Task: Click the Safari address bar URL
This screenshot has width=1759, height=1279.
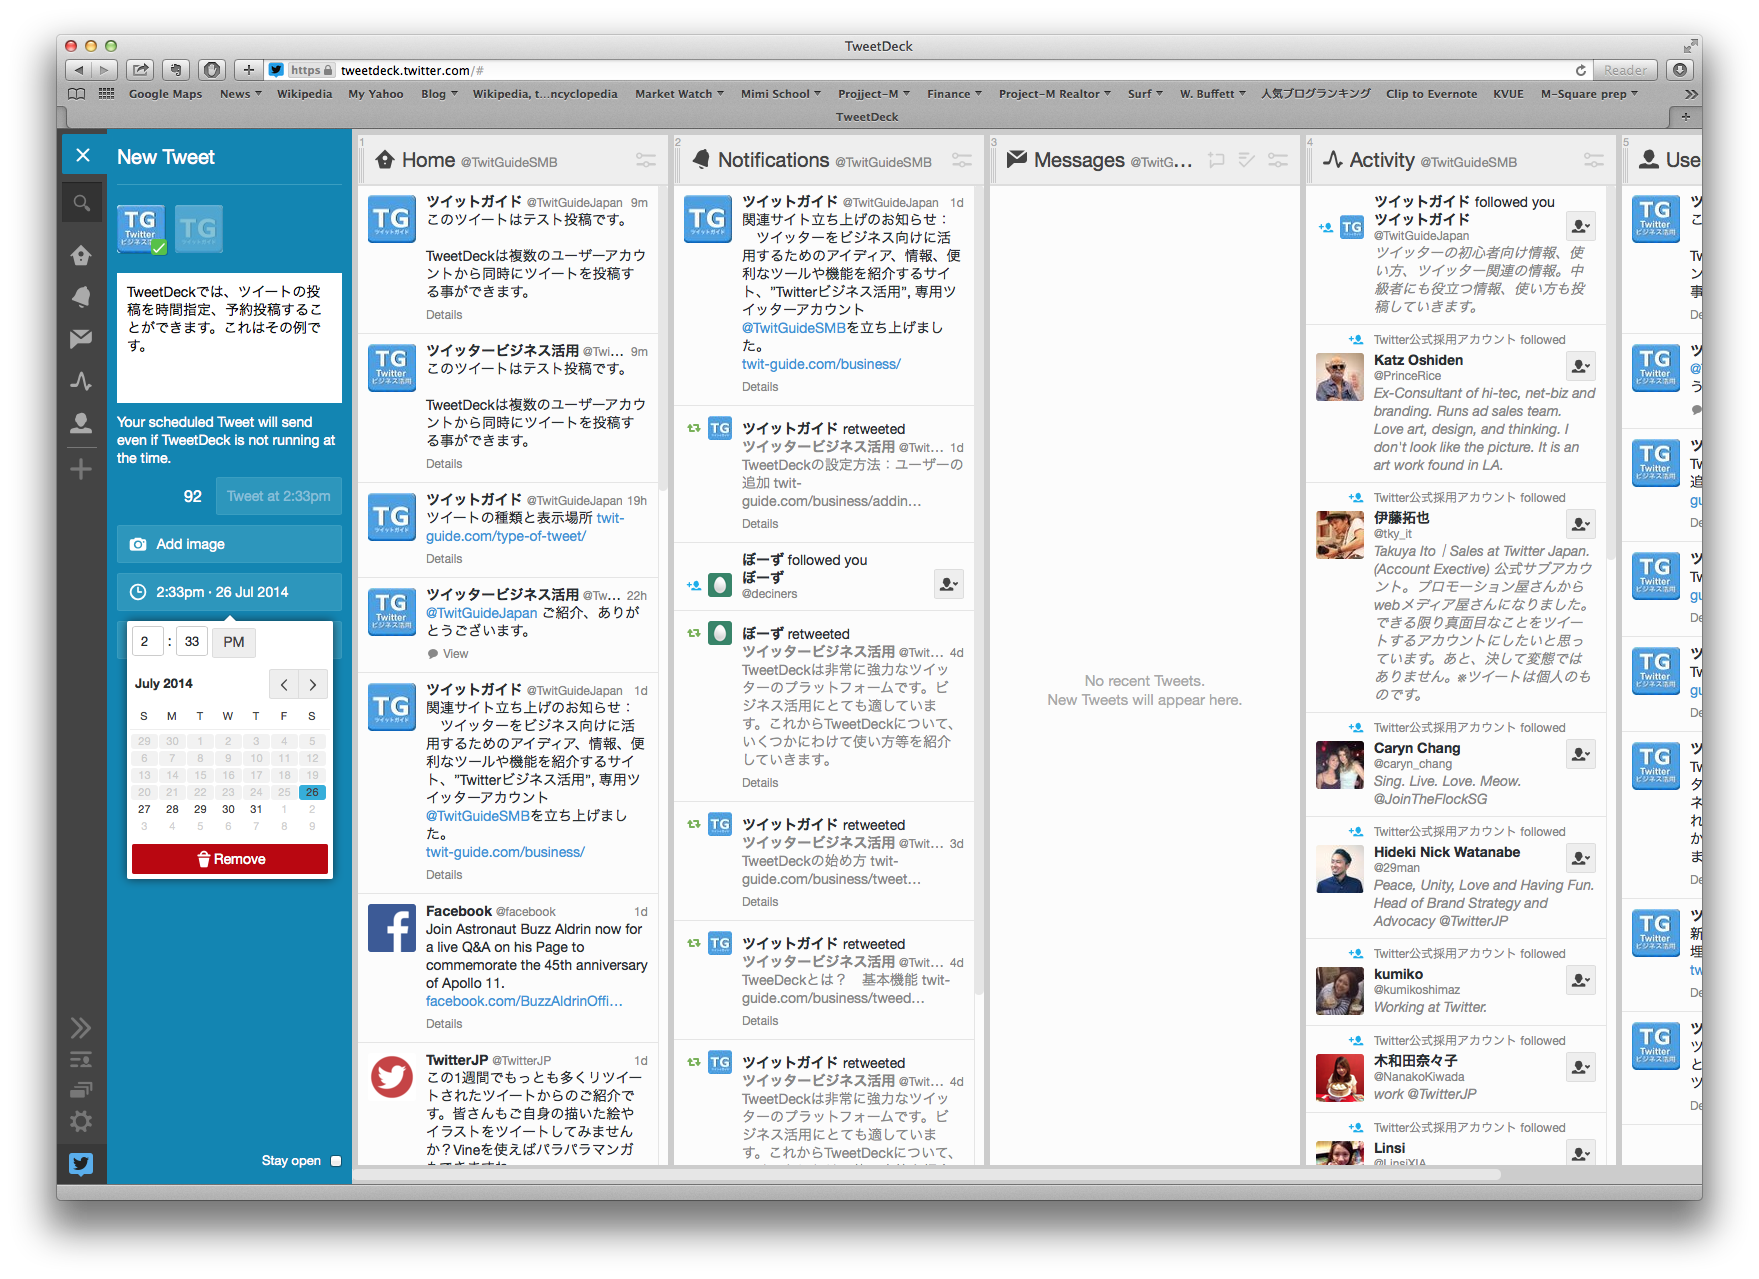Action: point(412,70)
